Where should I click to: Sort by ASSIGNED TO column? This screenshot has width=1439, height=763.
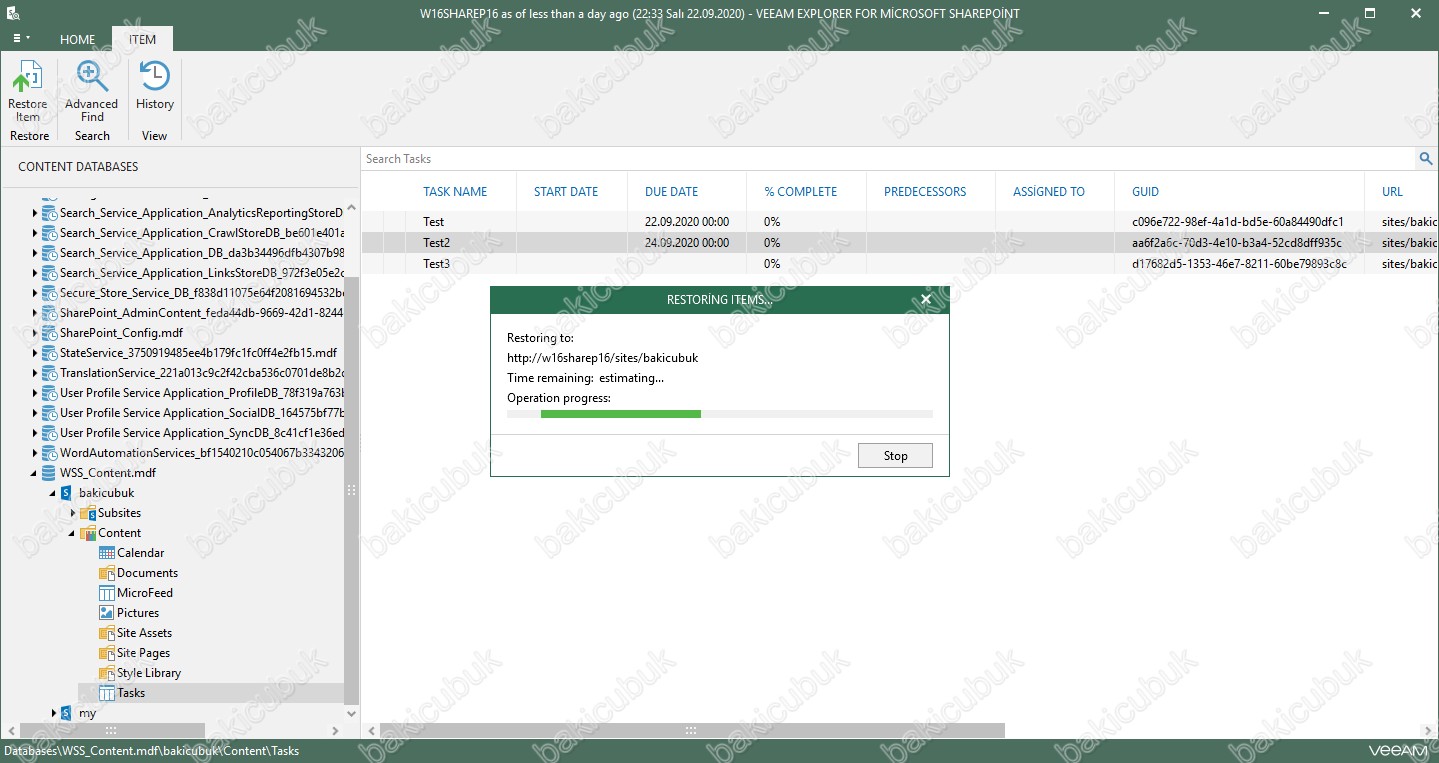(x=1049, y=191)
